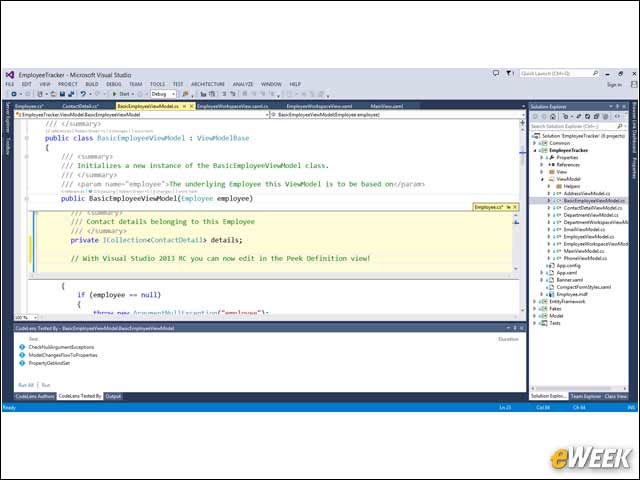Click the Save toolbar icon

click(62, 94)
